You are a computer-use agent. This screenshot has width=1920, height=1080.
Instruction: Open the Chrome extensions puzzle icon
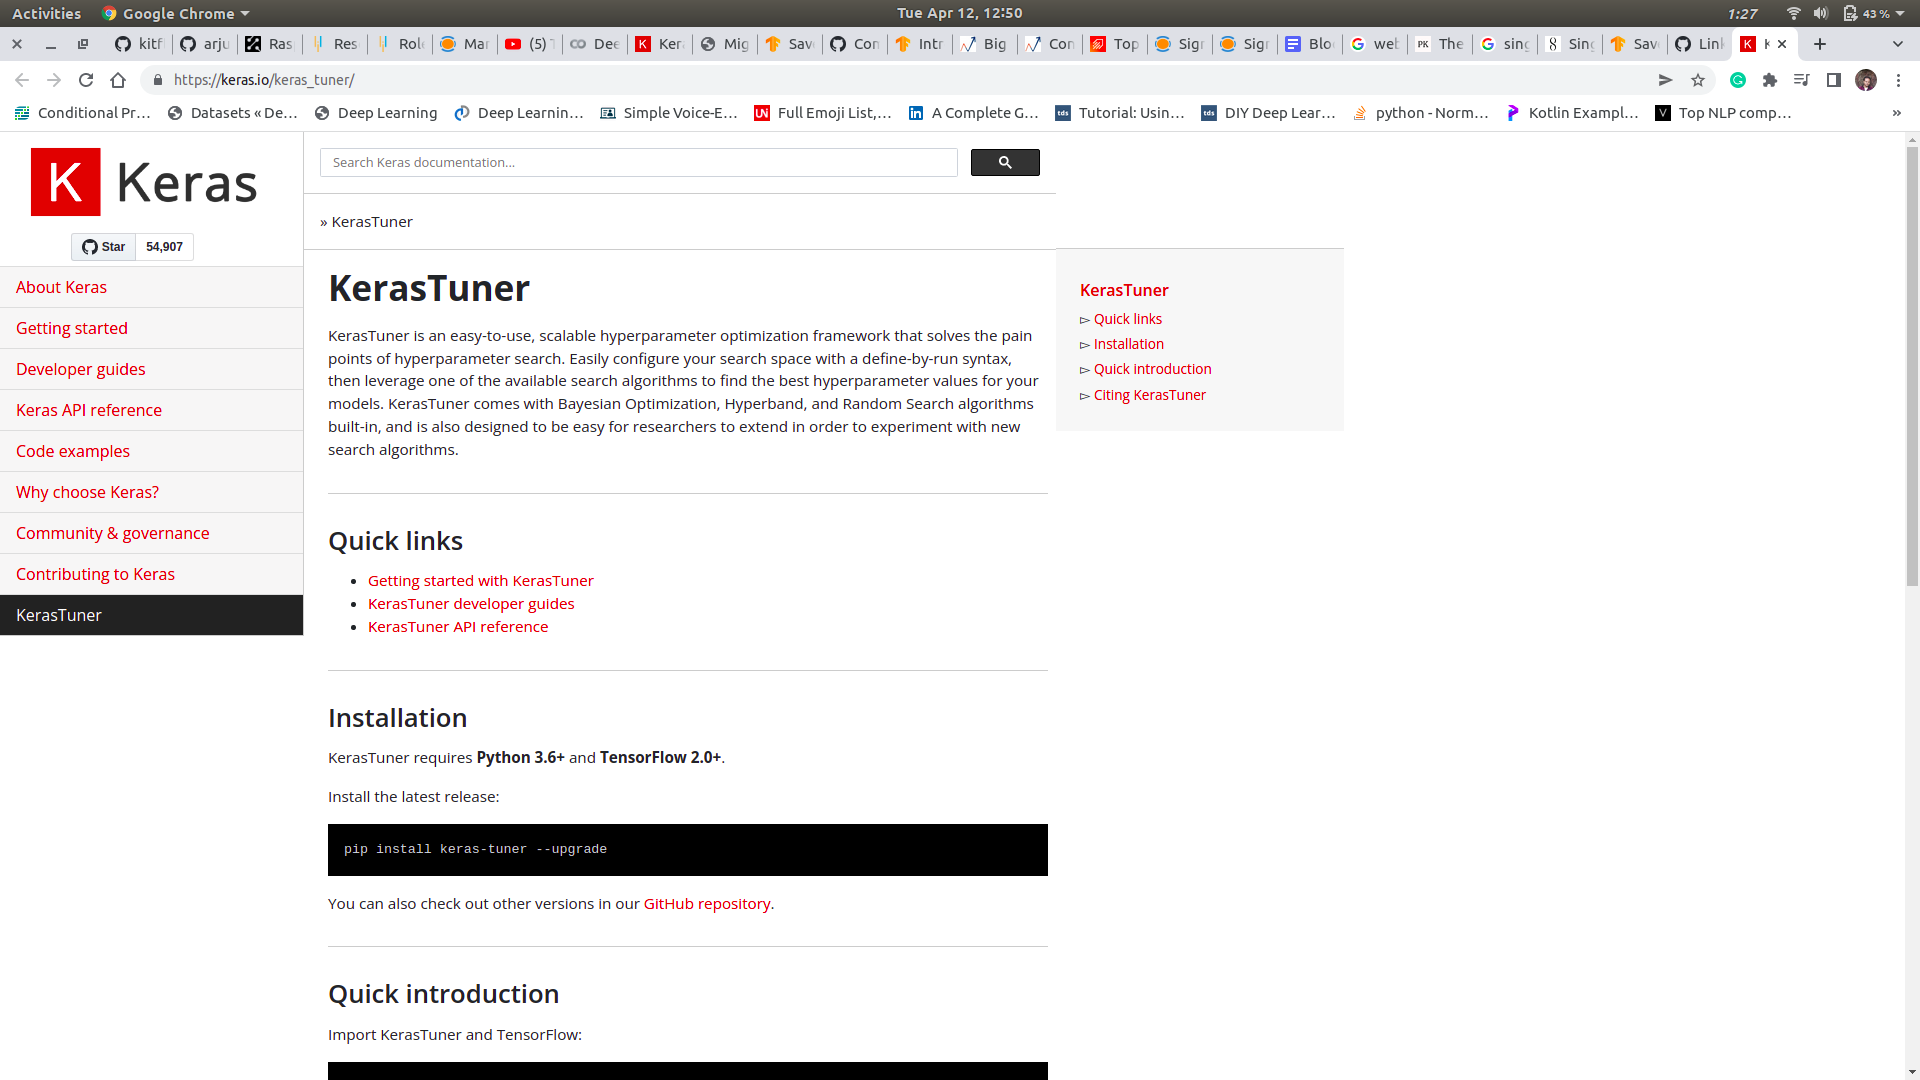(1770, 80)
